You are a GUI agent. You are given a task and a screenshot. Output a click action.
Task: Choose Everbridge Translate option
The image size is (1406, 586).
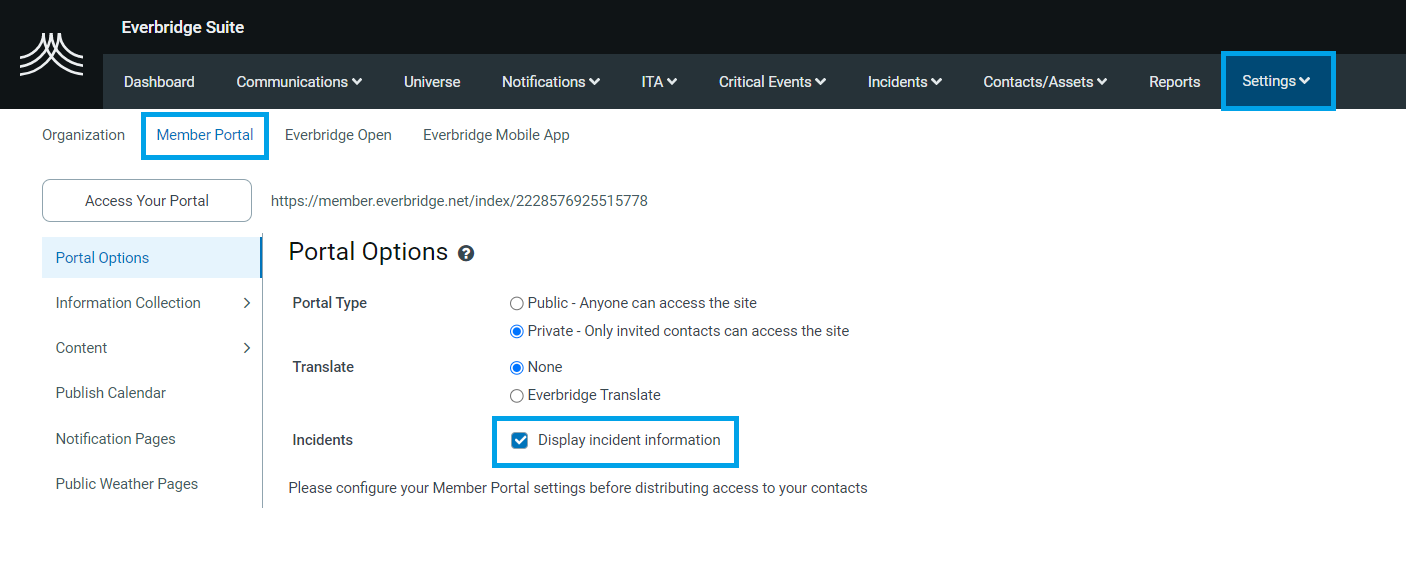(517, 395)
